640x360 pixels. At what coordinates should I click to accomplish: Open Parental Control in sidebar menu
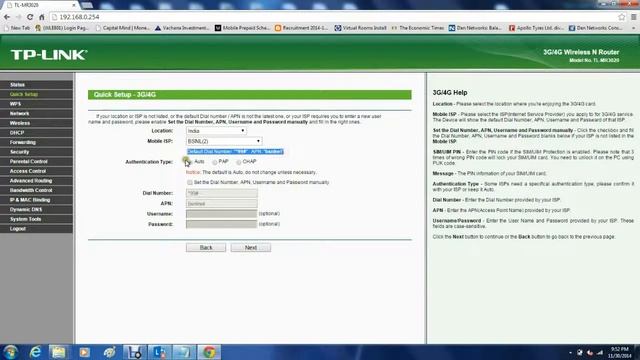click(36, 161)
